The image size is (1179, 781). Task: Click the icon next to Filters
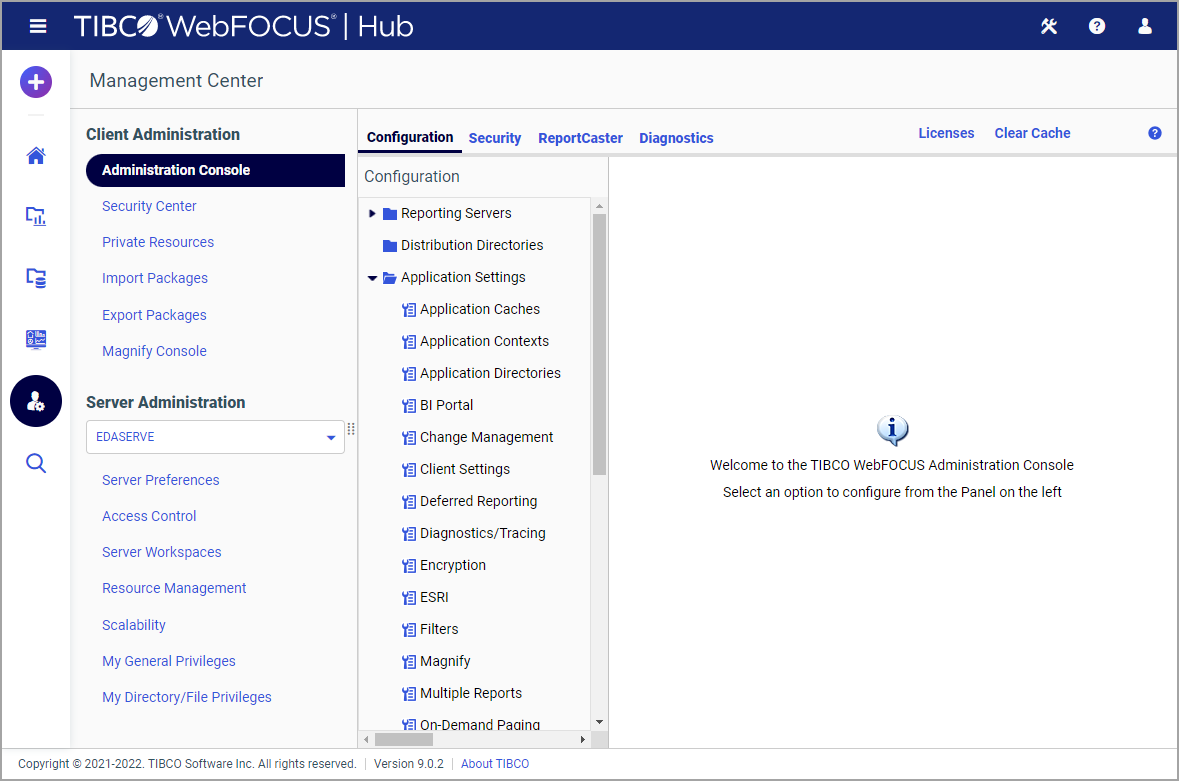[409, 630]
